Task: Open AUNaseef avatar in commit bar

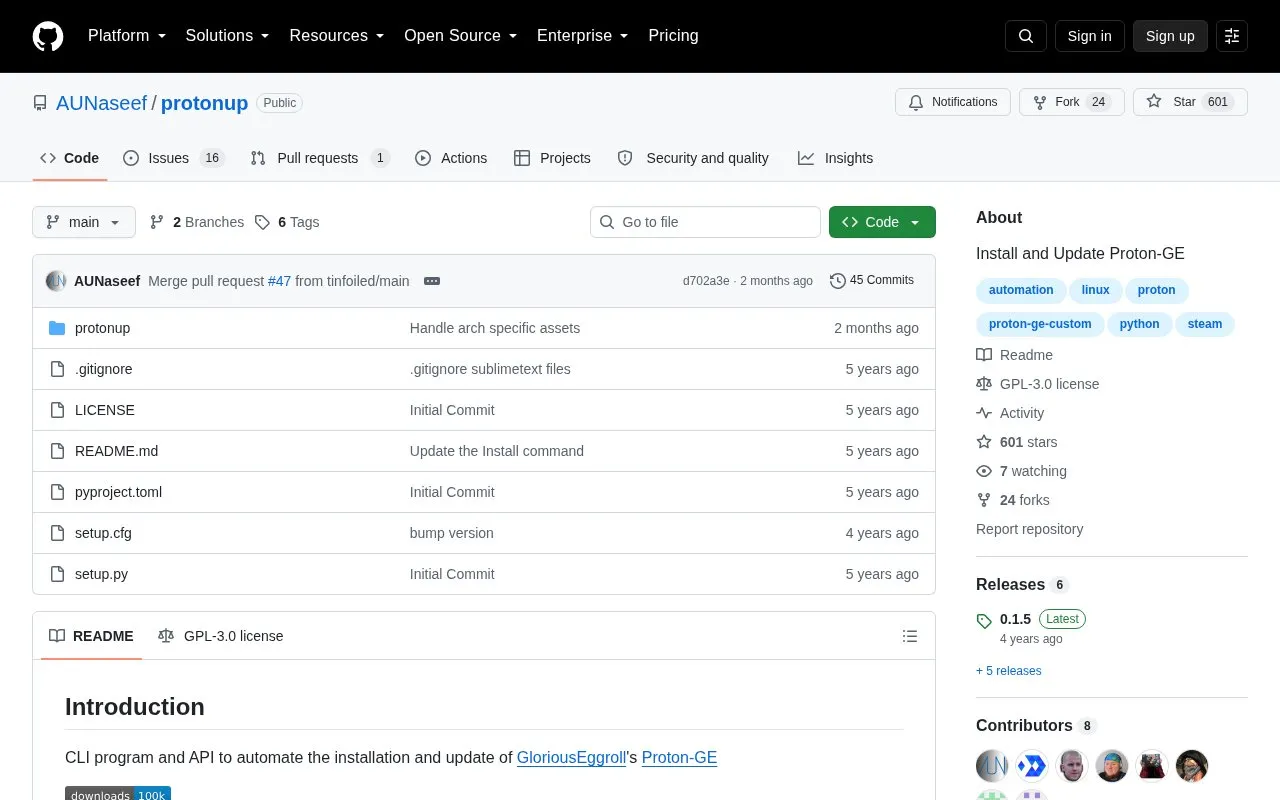Action: point(56,281)
